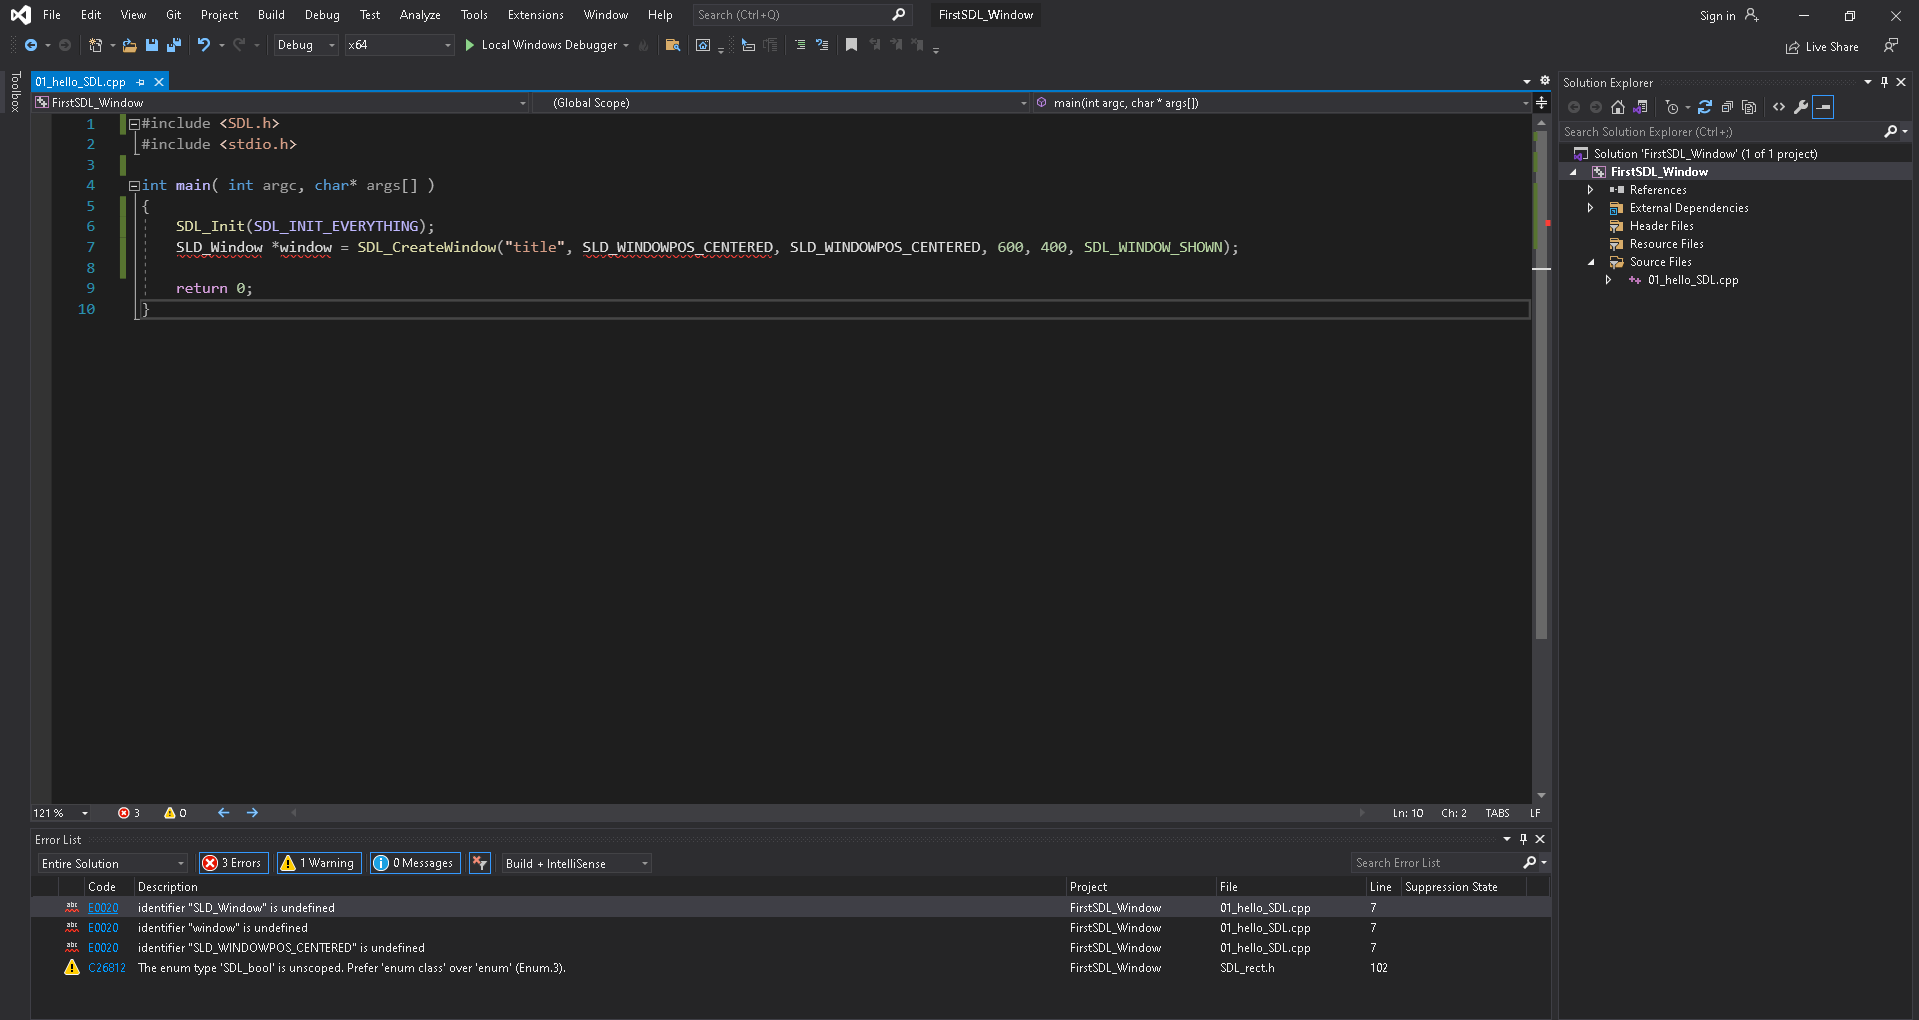This screenshot has height=1020, width=1919.
Task: Click the Toolbox side tab
Action: [x=15, y=92]
